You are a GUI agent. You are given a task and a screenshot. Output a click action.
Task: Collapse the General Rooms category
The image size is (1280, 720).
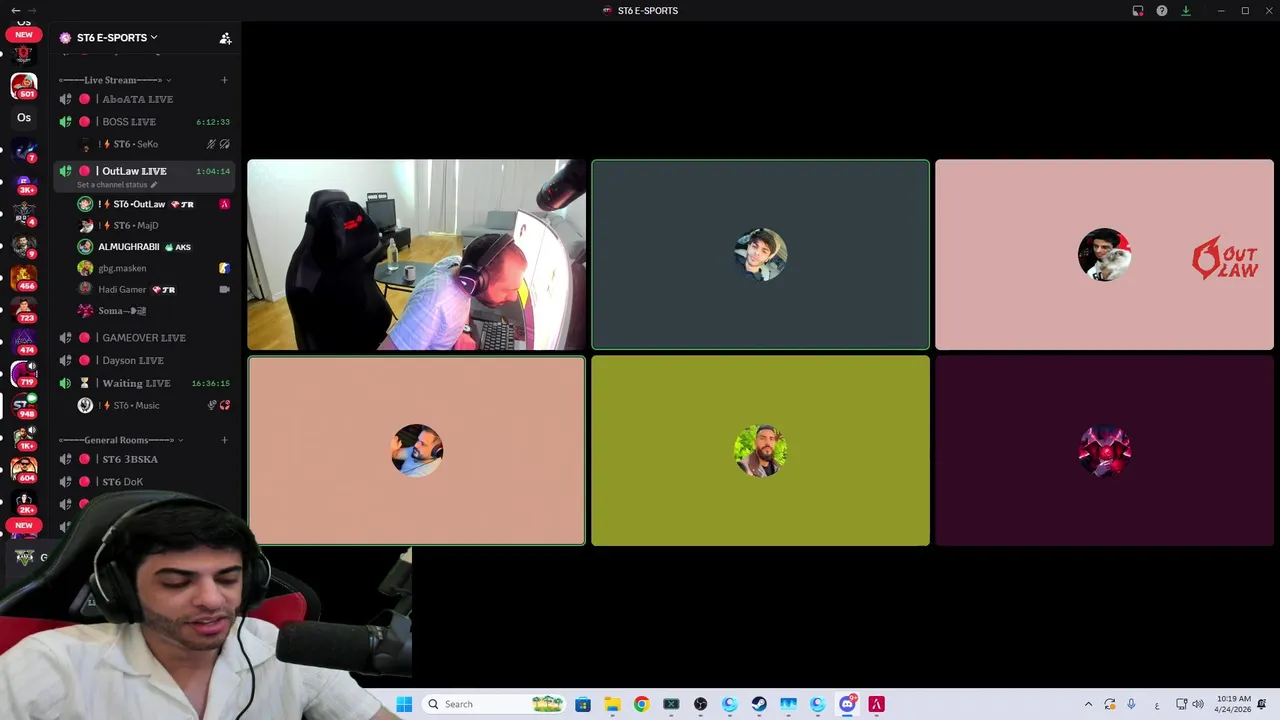click(x=120, y=440)
